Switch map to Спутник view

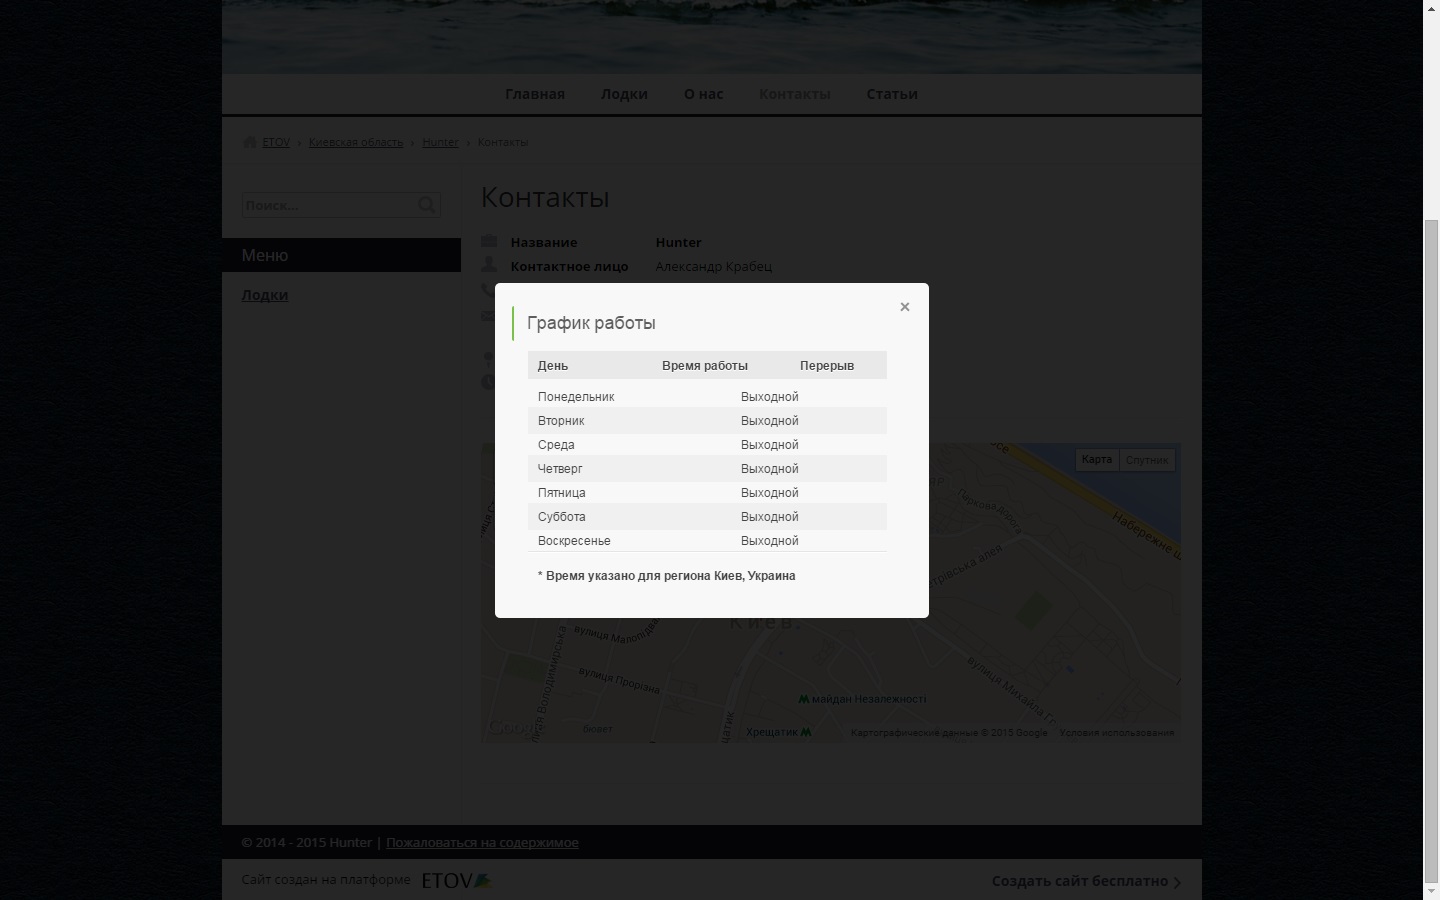click(x=1146, y=460)
